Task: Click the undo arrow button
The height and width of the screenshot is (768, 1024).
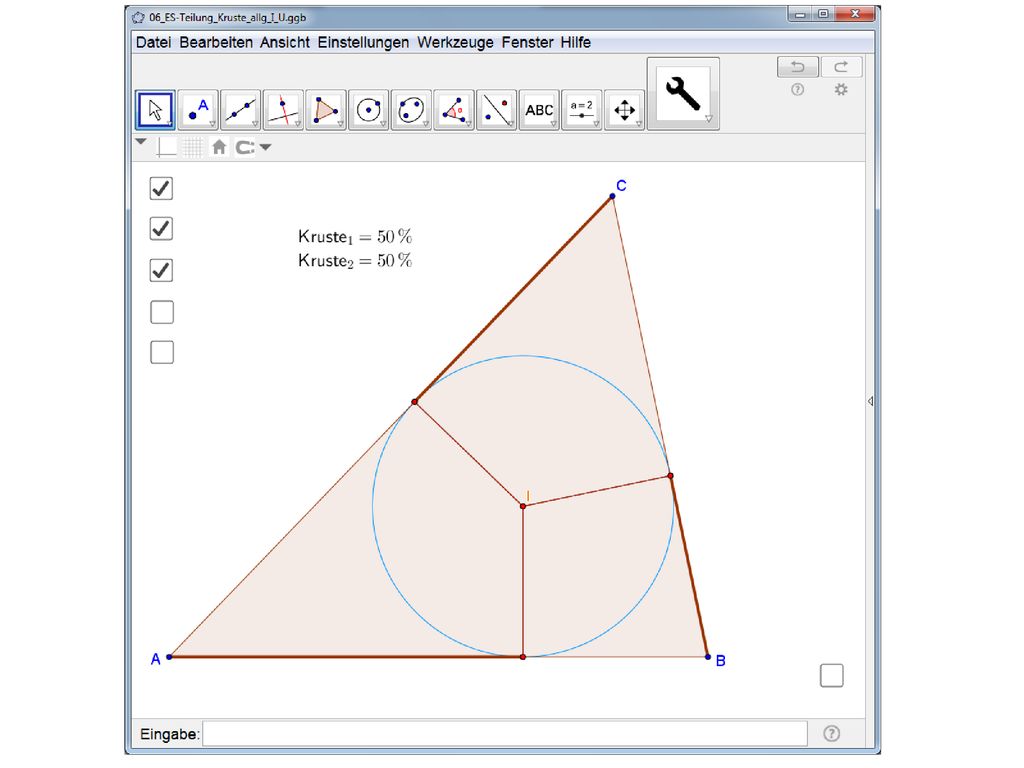Action: click(x=797, y=67)
